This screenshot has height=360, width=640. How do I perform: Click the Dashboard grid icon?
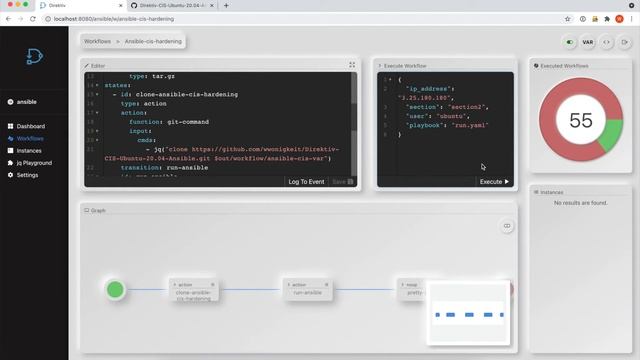11,126
